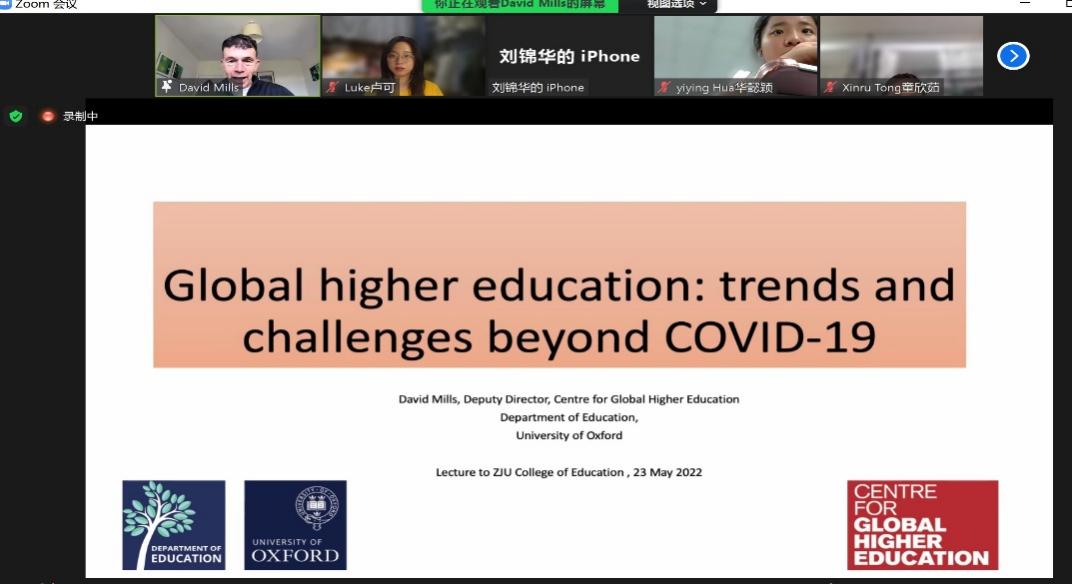The width and height of the screenshot is (1072, 584).
Task: Select the 刘锦华的 iPhone participant tile
Action: (569, 56)
